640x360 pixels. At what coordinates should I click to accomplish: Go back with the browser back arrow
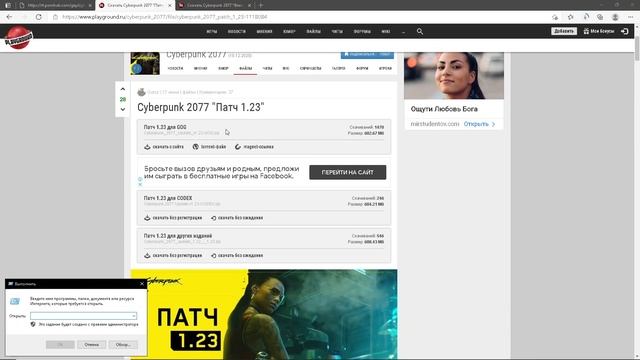click(9, 17)
